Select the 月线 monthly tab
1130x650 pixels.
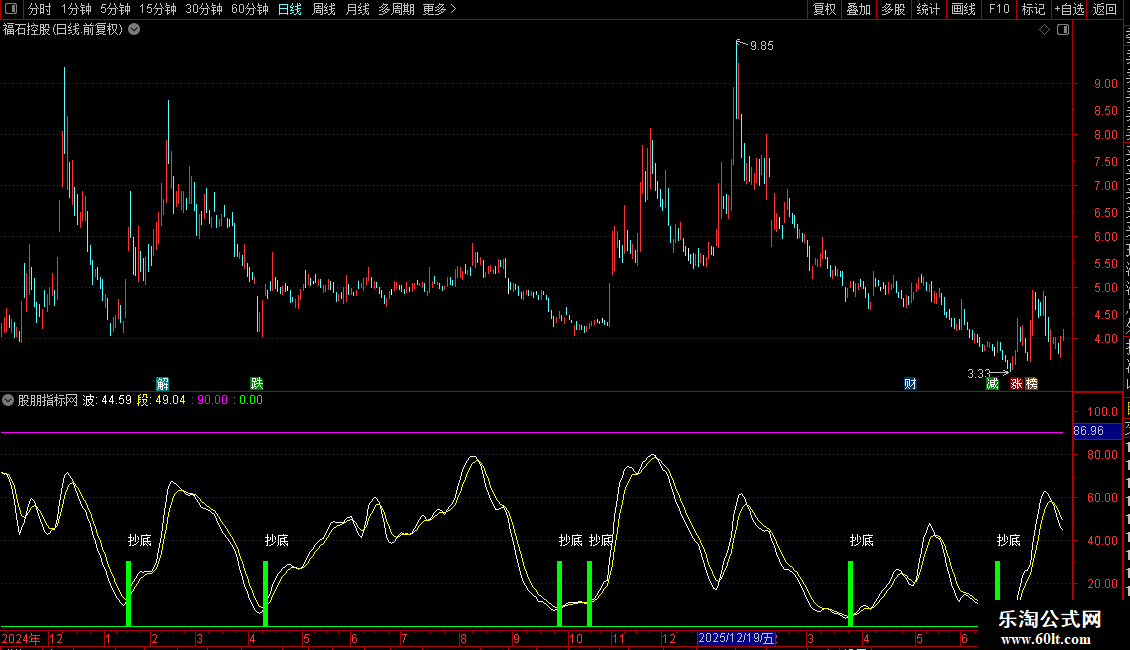click(x=357, y=9)
